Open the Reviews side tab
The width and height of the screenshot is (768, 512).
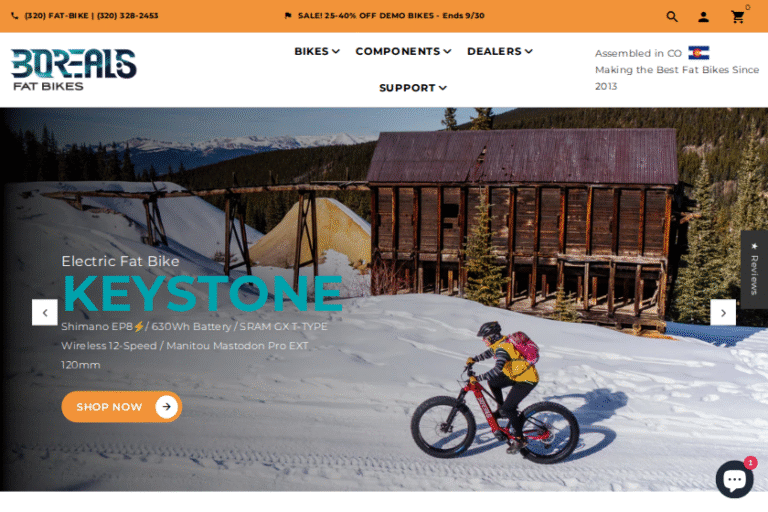click(754, 269)
